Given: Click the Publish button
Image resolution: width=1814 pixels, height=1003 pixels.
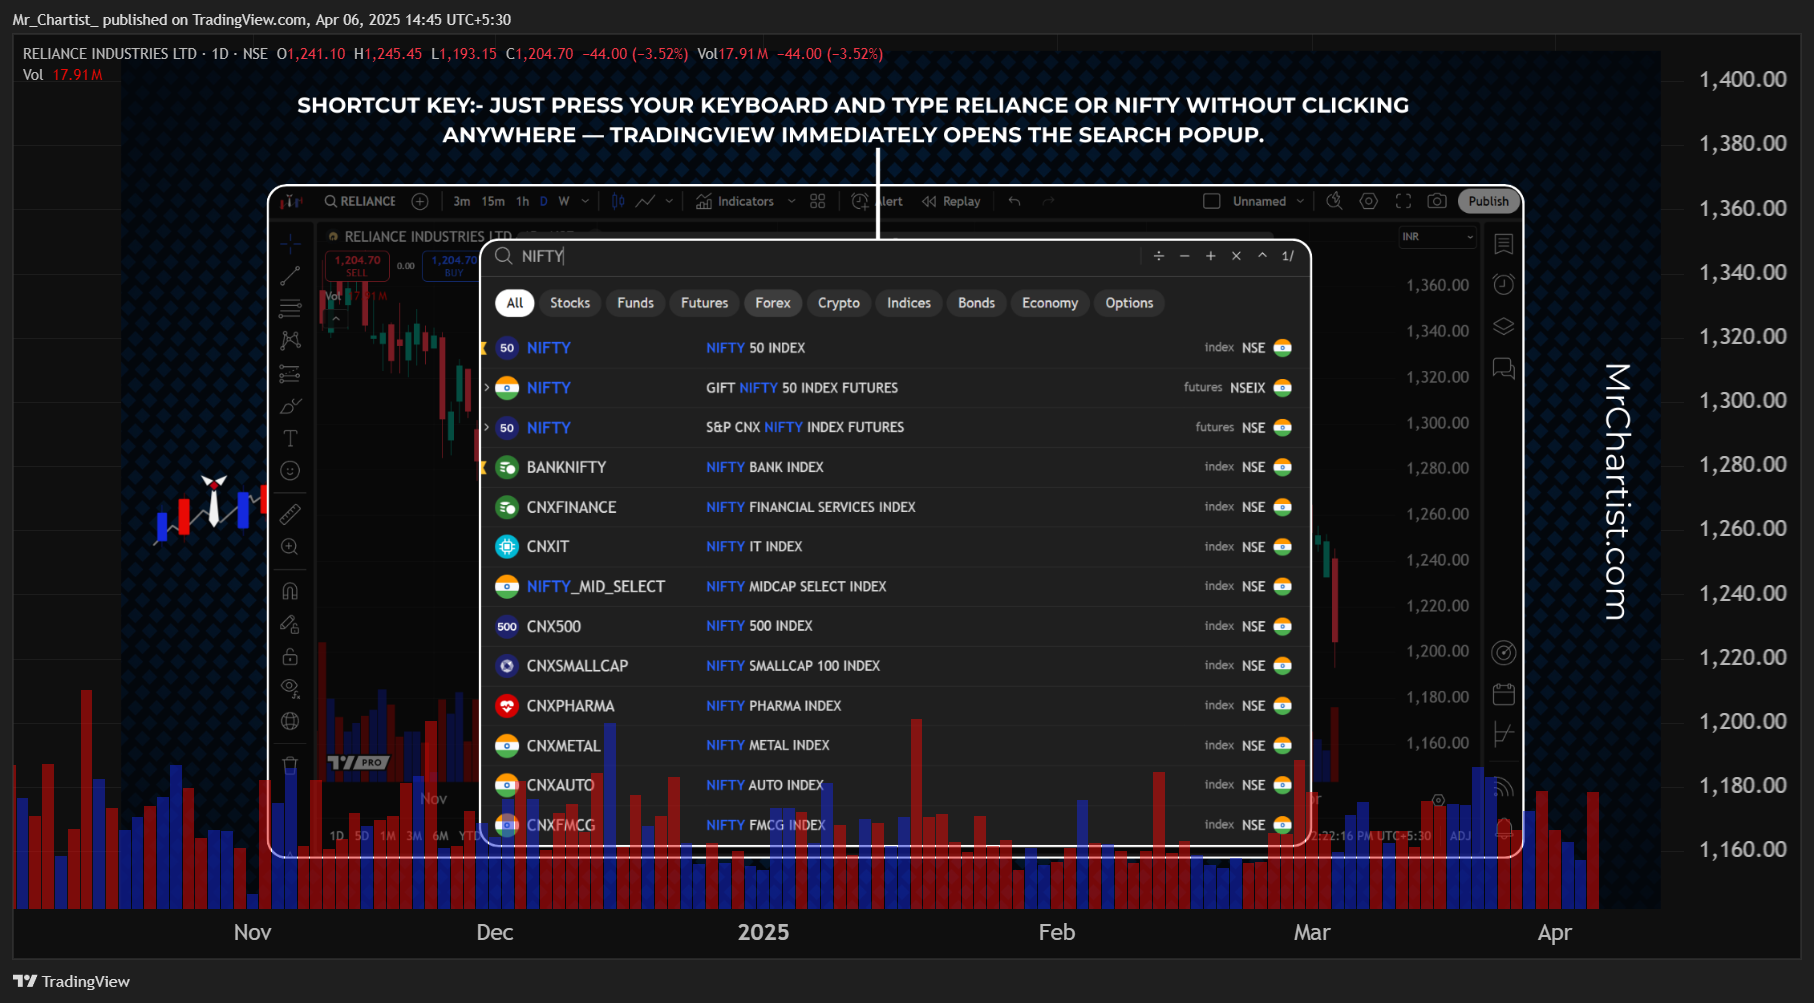Looking at the screenshot, I should [x=1488, y=201].
